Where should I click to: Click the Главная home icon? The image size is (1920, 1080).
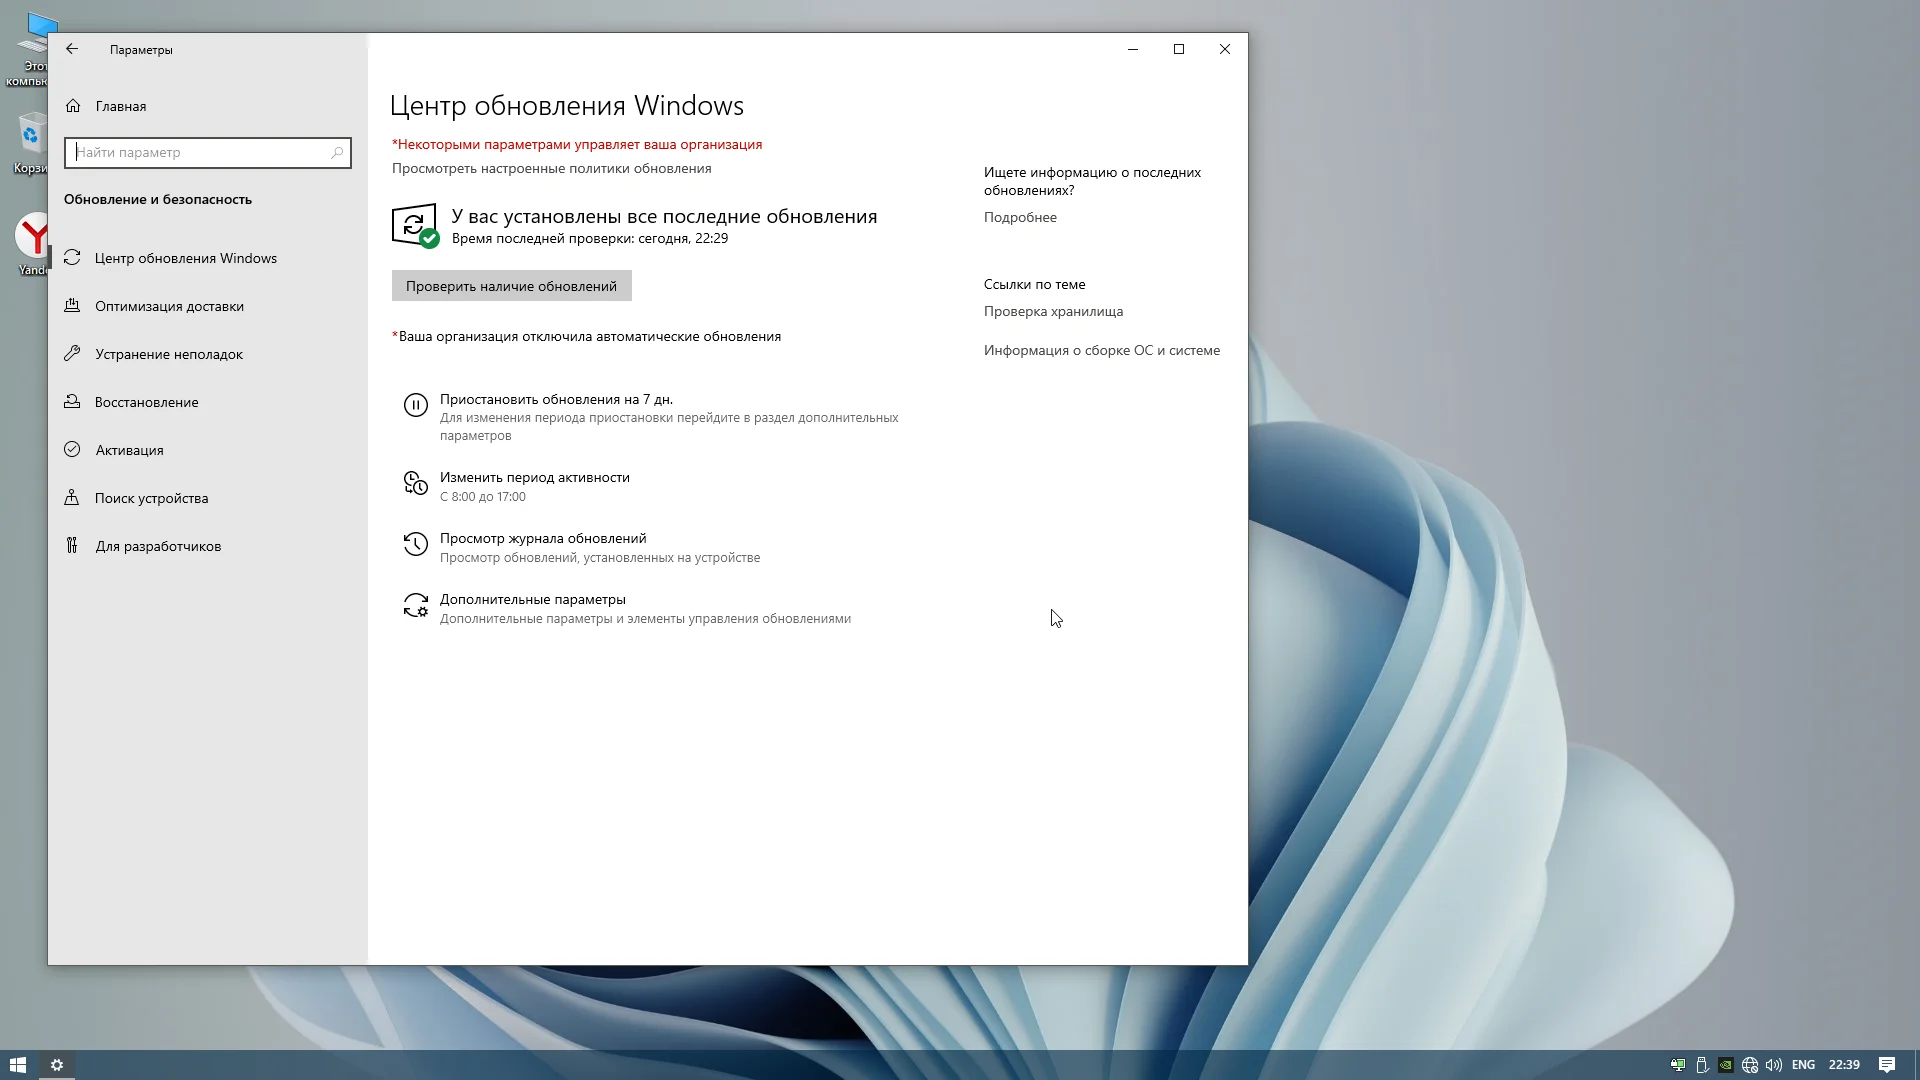point(73,106)
